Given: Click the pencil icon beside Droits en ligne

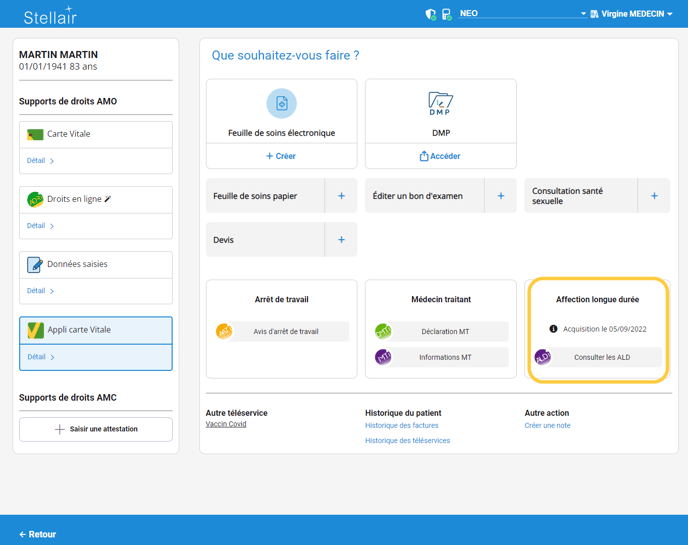Looking at the screenshot, I should [x=108, y=199].
